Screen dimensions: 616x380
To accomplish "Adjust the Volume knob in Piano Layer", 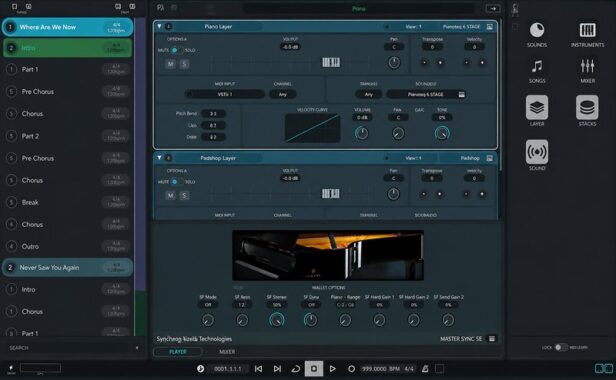I will pos(362,133).
